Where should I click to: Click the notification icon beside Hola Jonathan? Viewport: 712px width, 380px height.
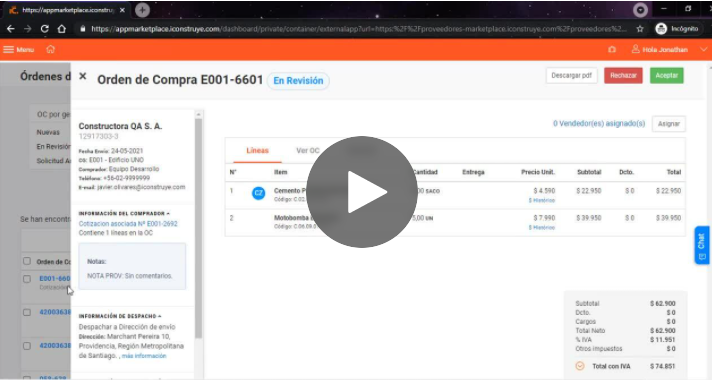tap(612, 49)
